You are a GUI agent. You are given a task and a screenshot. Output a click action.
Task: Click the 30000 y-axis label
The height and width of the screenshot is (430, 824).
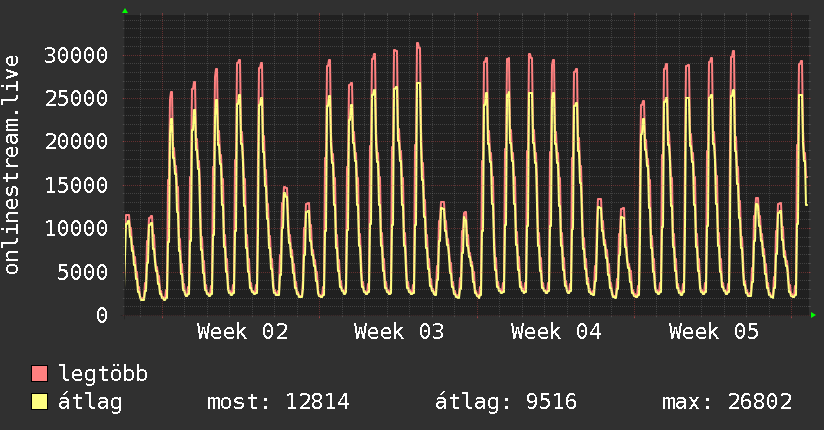coord(76,55)
